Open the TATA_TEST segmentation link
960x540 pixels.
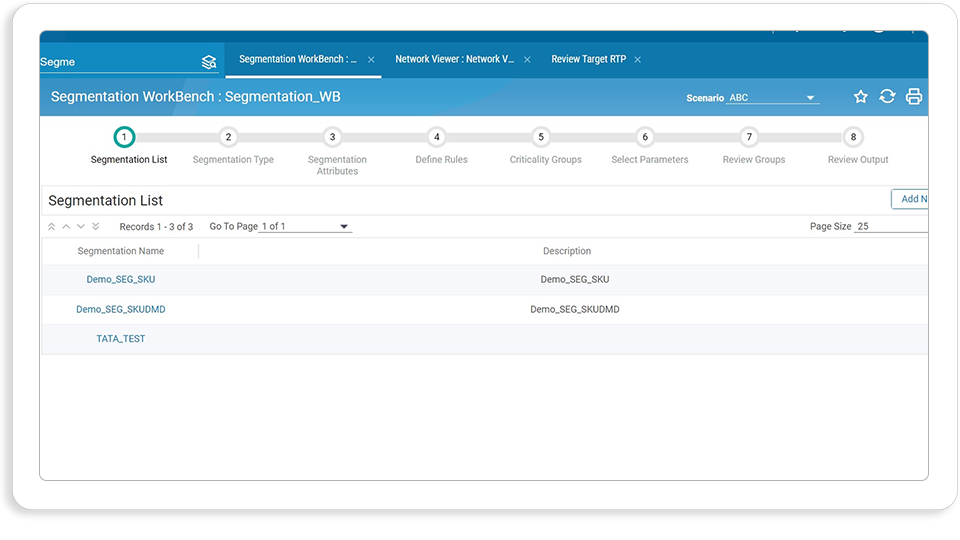[121, 339]
